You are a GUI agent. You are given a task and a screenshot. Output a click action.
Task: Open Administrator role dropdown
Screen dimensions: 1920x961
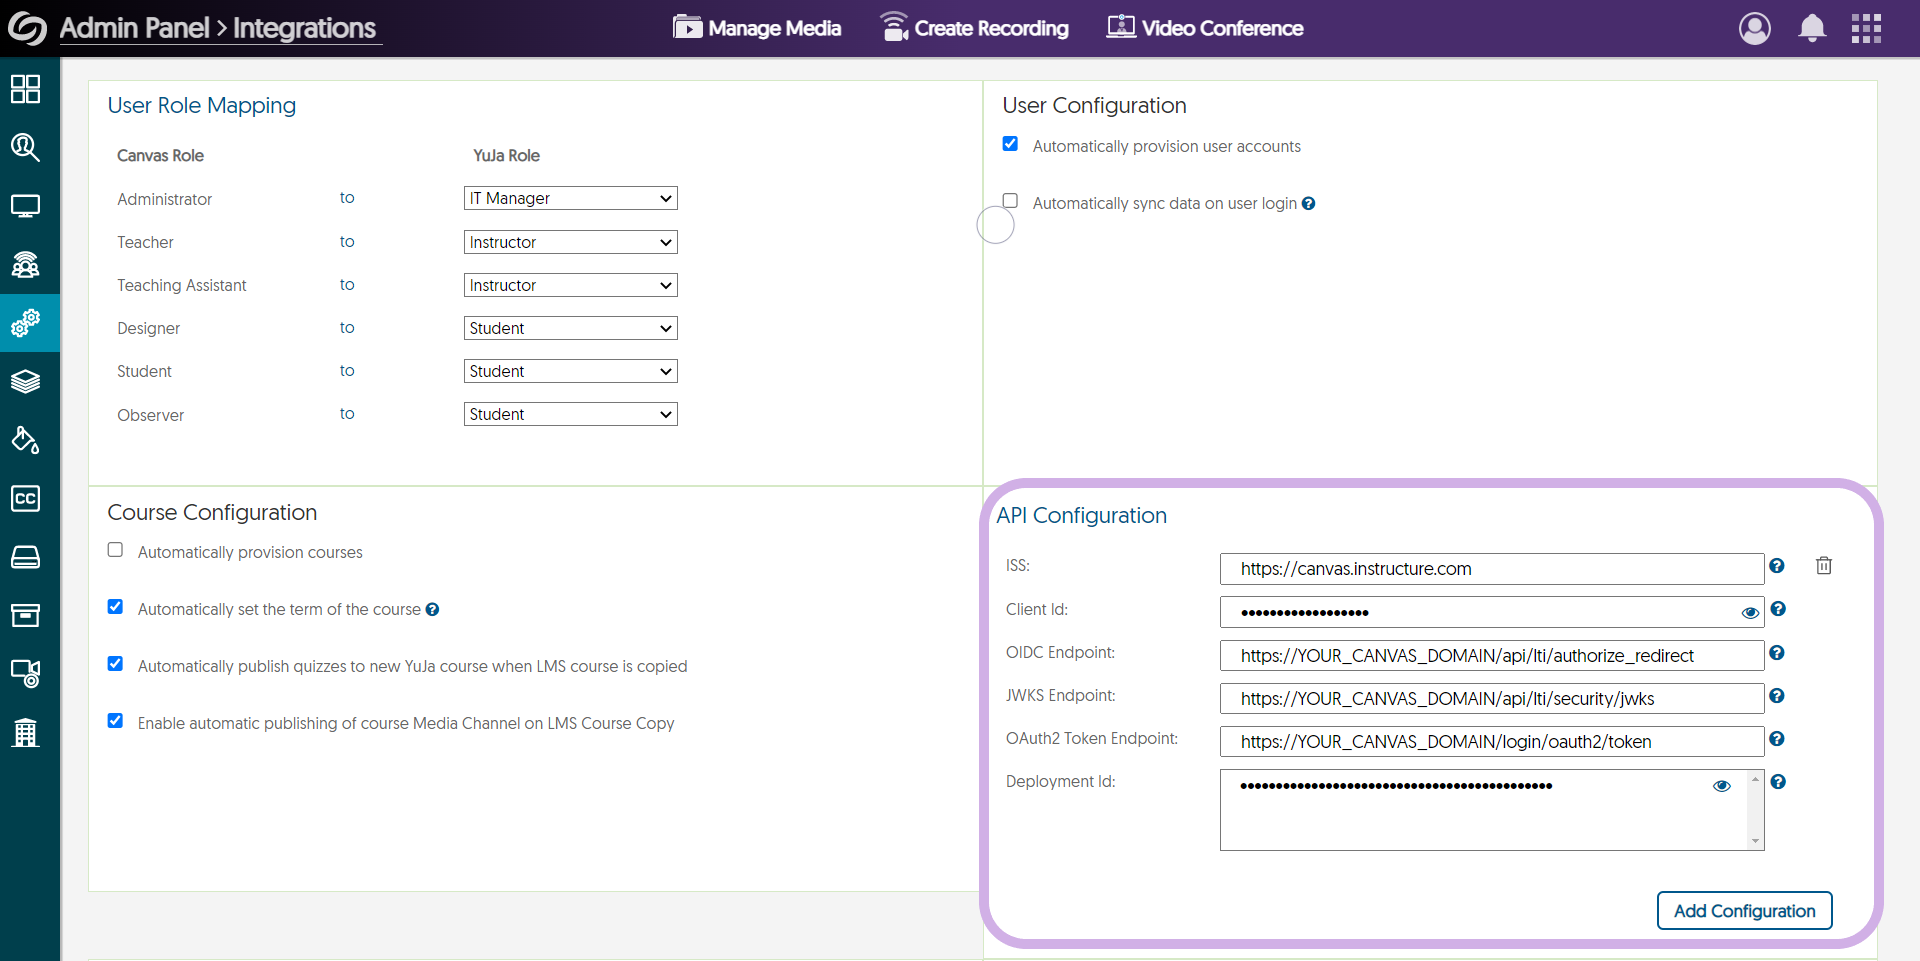[x=571, y=198]
